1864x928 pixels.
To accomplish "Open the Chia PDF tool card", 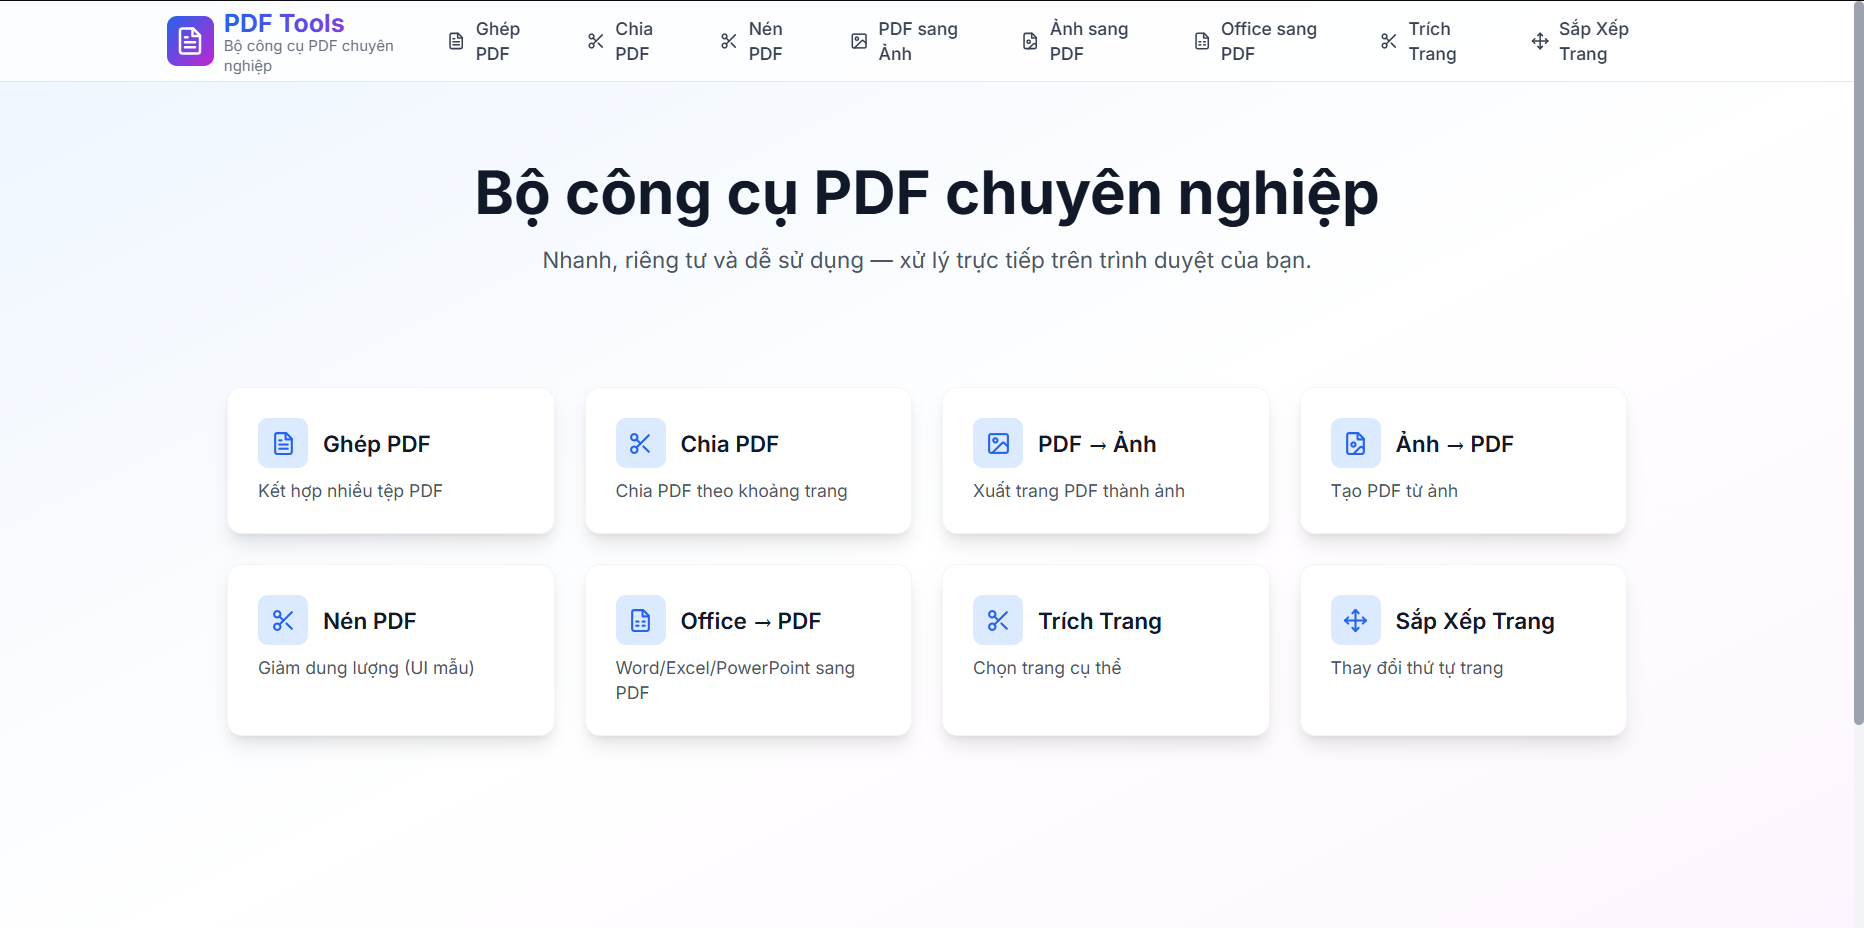I will click(748, 461).
